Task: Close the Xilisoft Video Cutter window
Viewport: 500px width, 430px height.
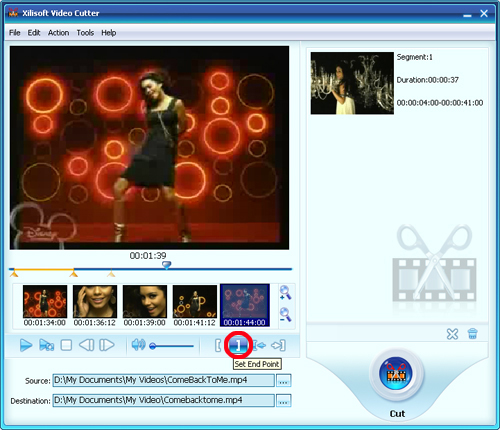Action: [484, 13]
